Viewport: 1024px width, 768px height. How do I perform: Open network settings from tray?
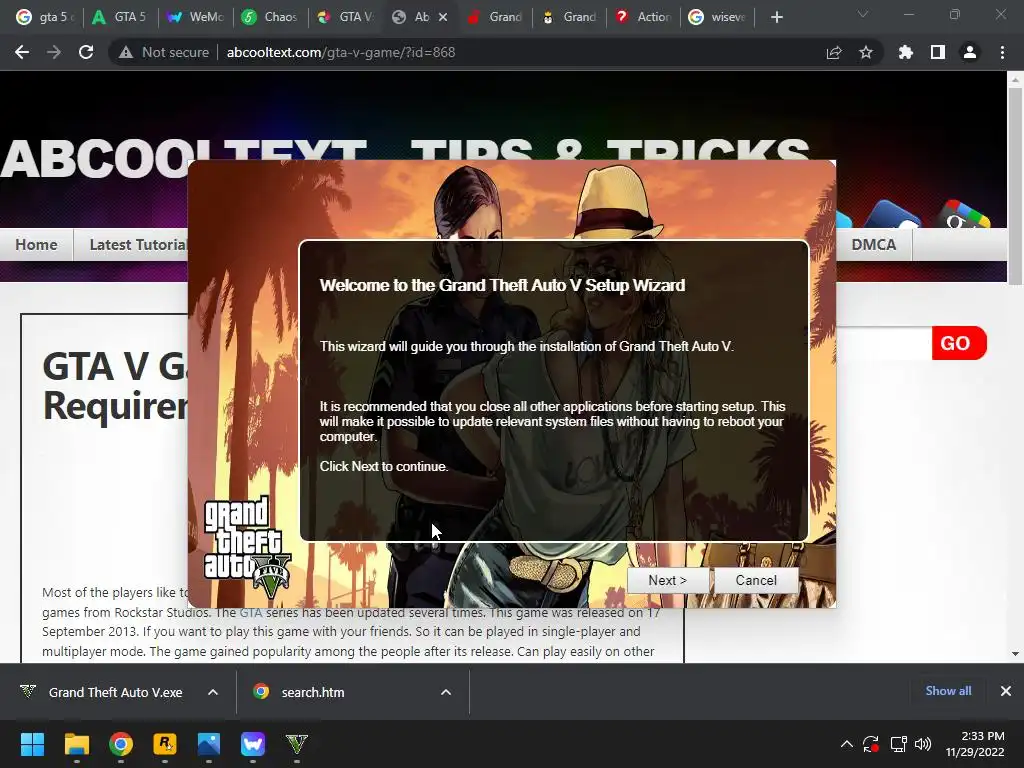tap(899, 744)
